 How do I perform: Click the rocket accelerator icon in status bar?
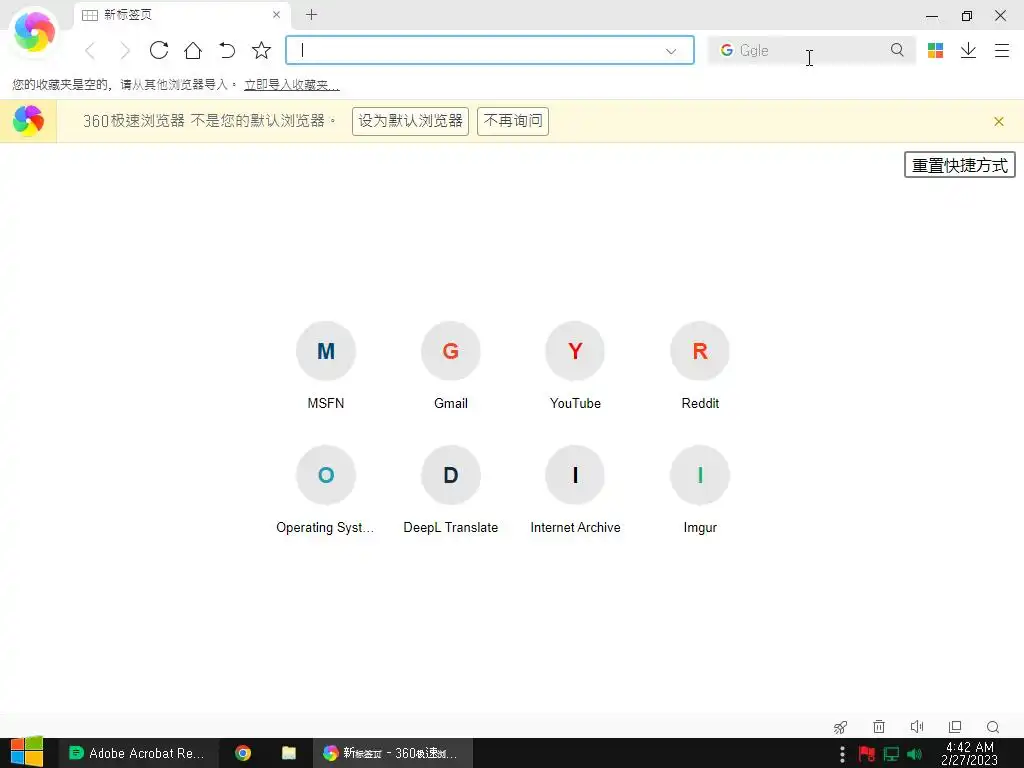[840, 727]
